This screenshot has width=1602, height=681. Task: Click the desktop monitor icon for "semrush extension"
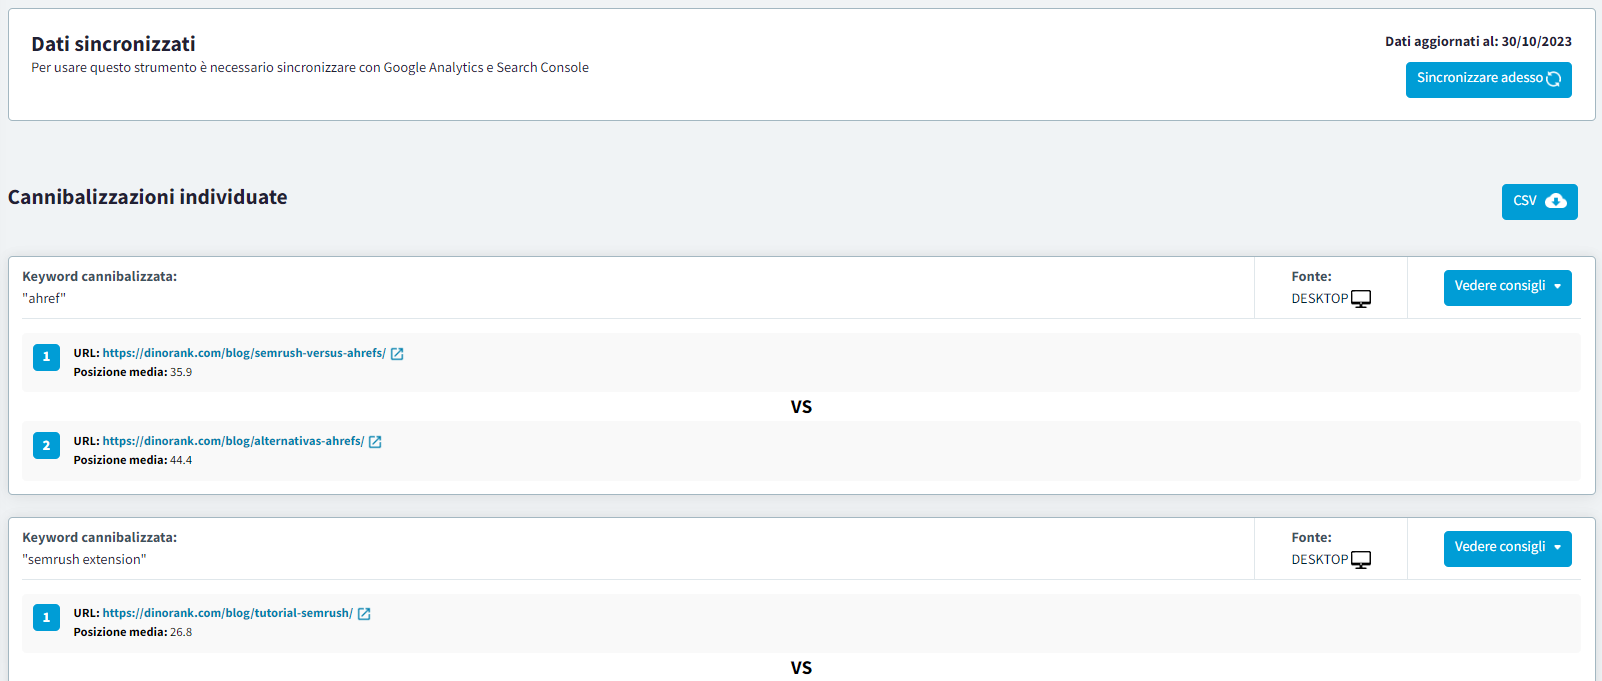tap(1361, 560)
